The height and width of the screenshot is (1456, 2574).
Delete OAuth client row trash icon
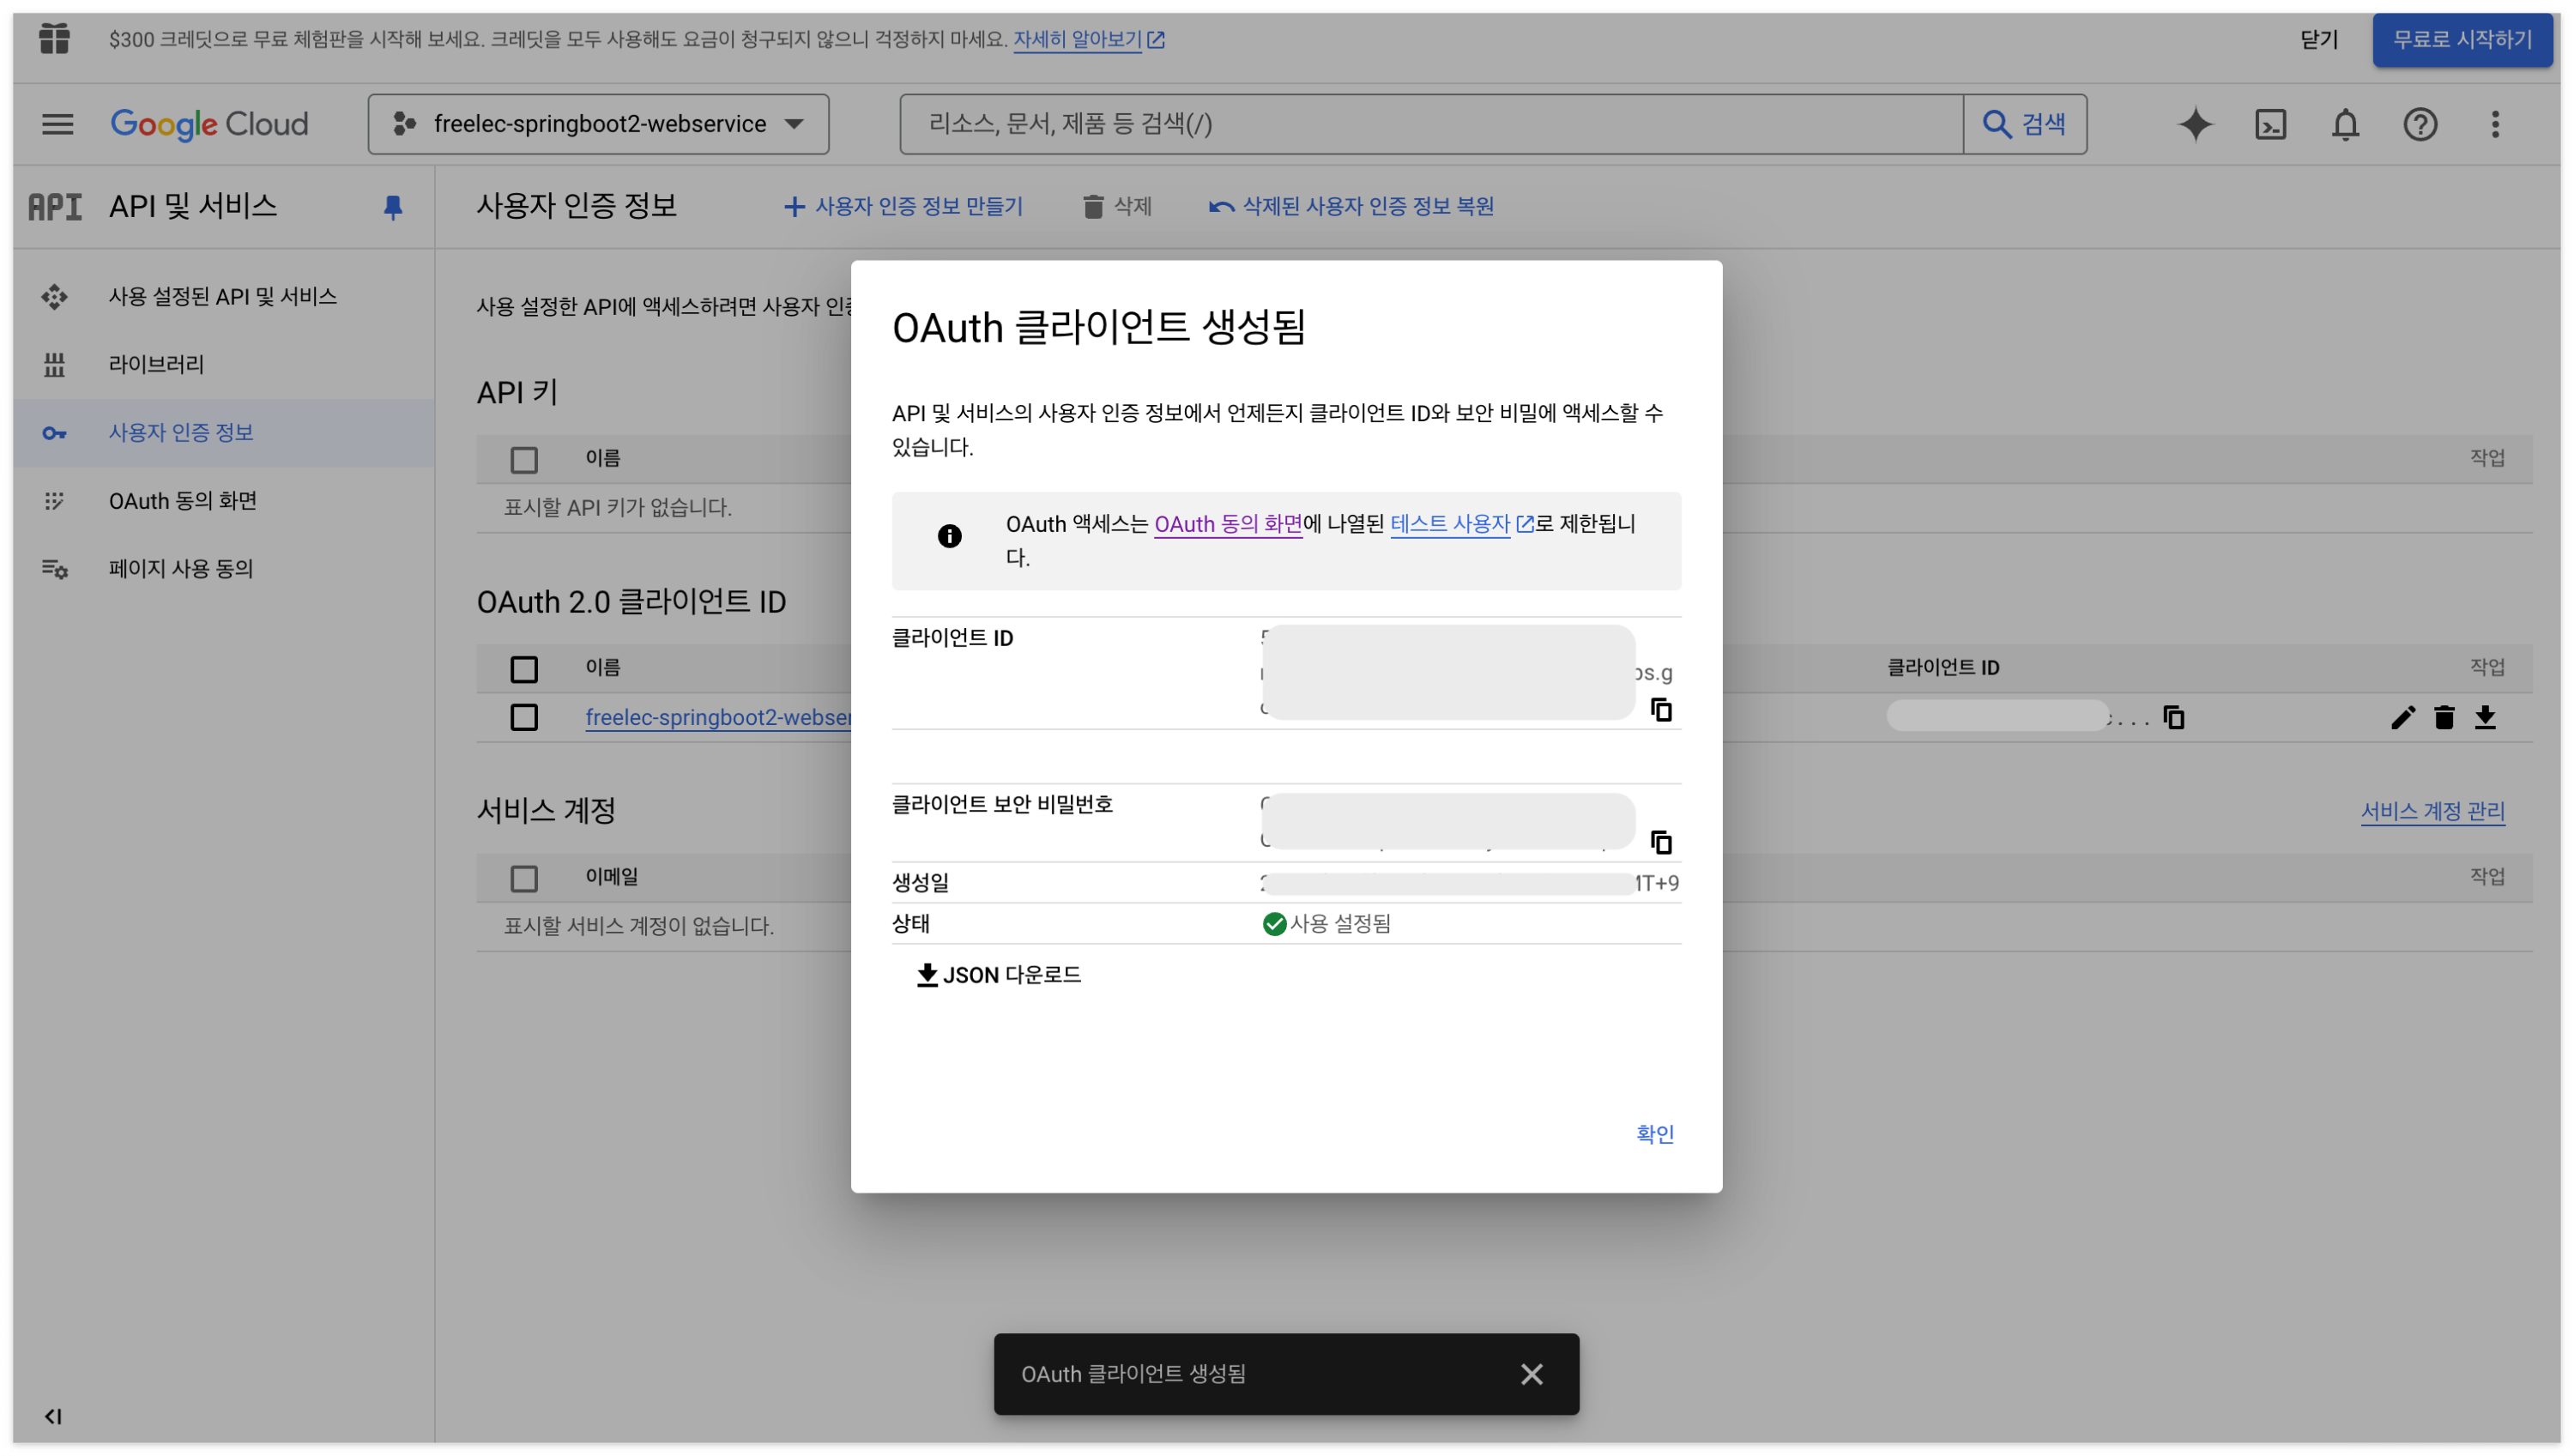coord(2444,717)
